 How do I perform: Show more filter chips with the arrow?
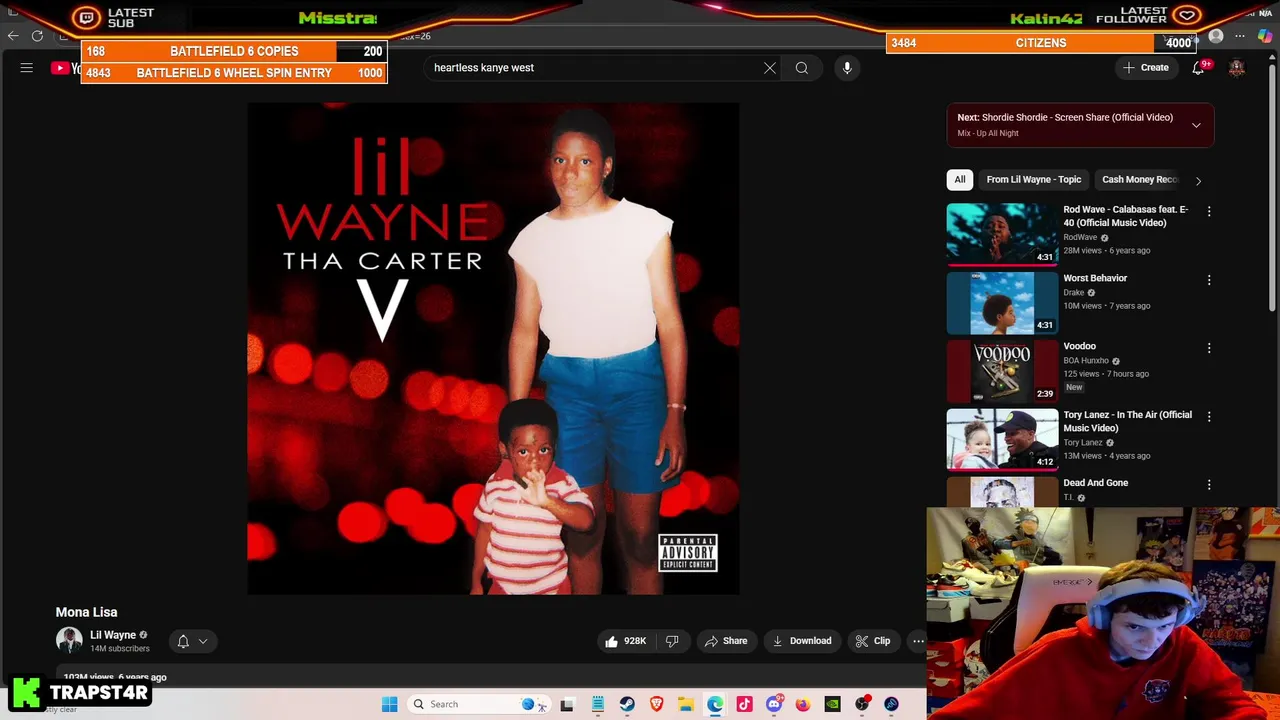(1198, 181)
